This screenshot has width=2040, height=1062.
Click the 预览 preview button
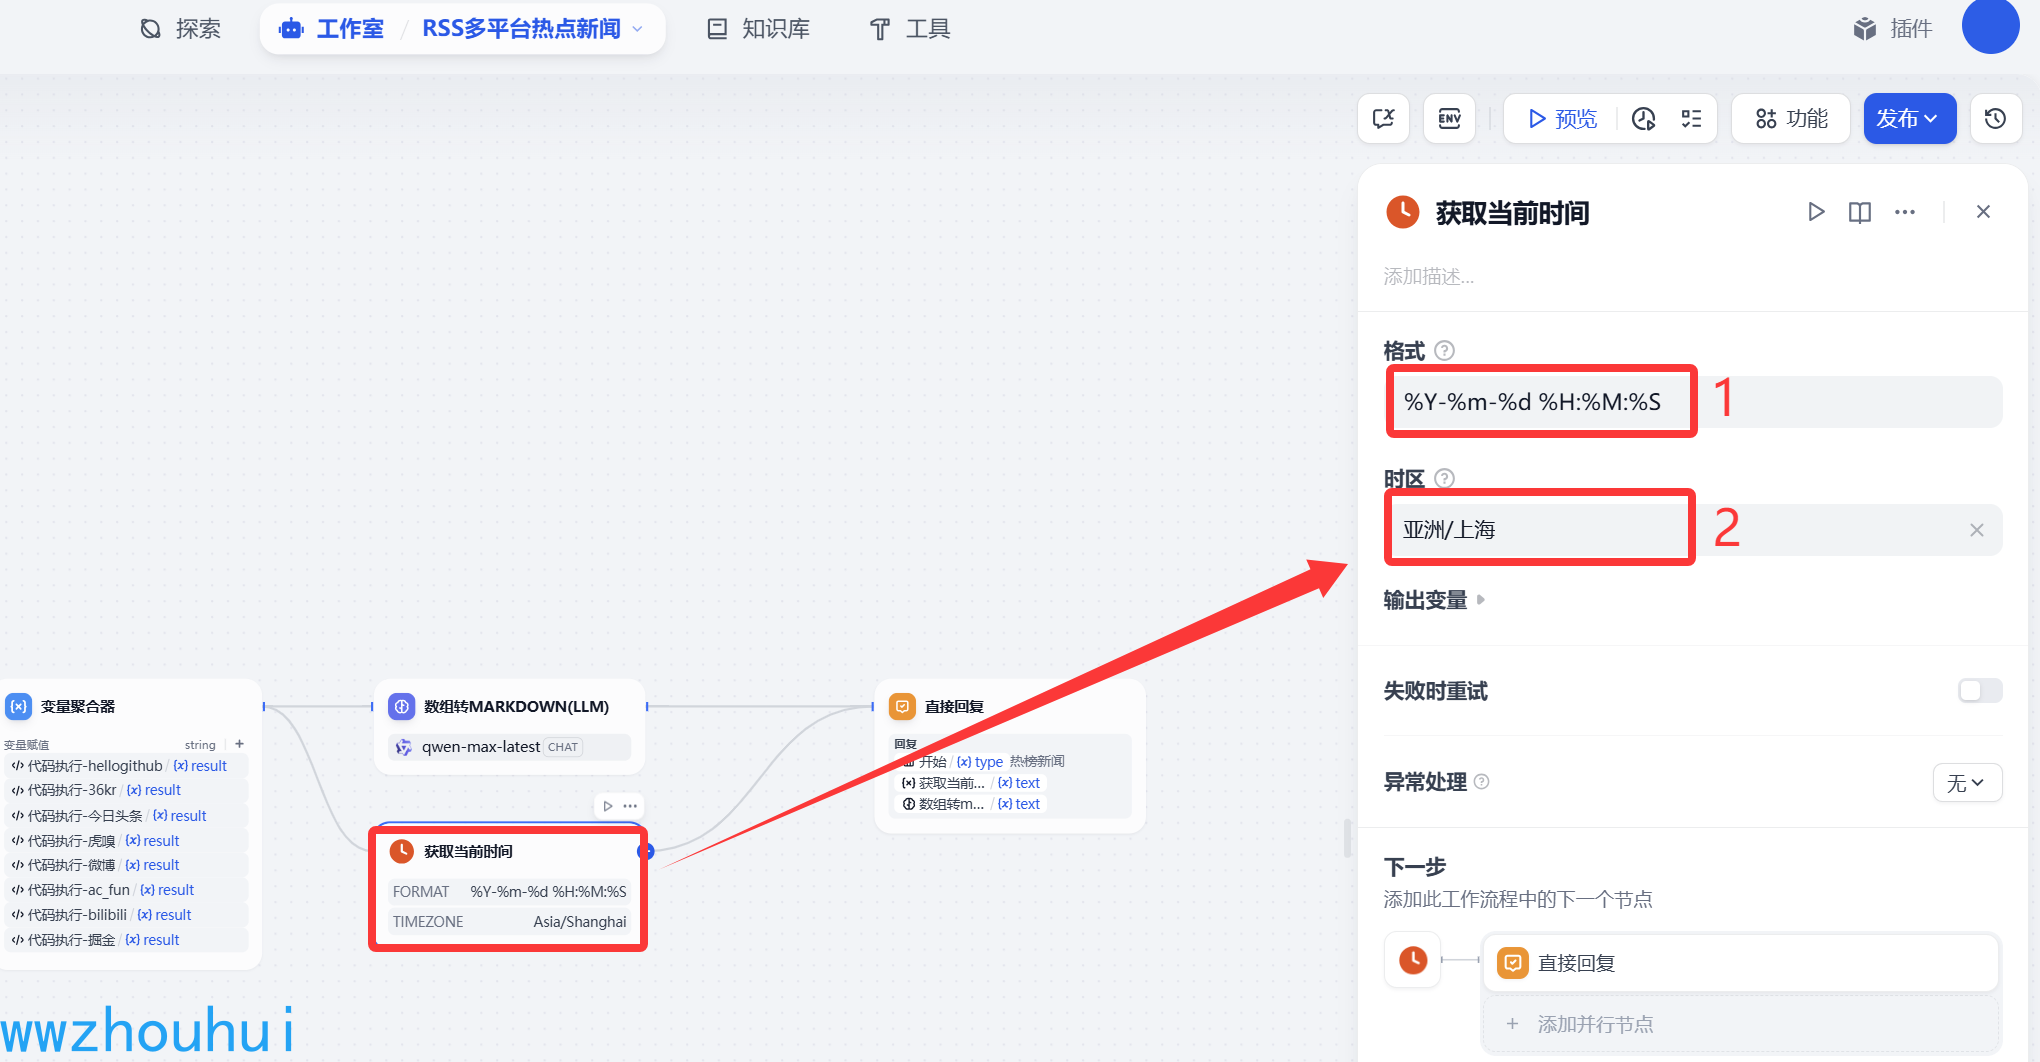point(1562,119)
